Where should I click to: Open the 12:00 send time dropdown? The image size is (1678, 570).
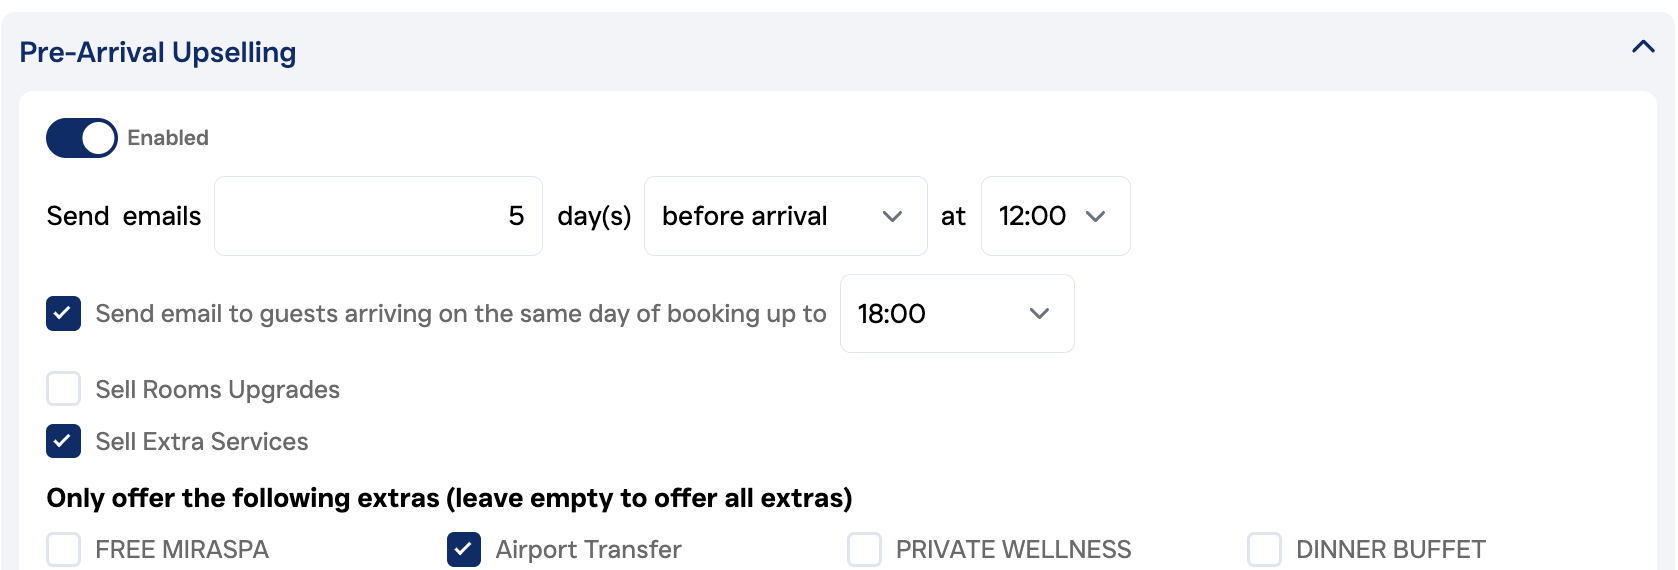click(1055, 216)
